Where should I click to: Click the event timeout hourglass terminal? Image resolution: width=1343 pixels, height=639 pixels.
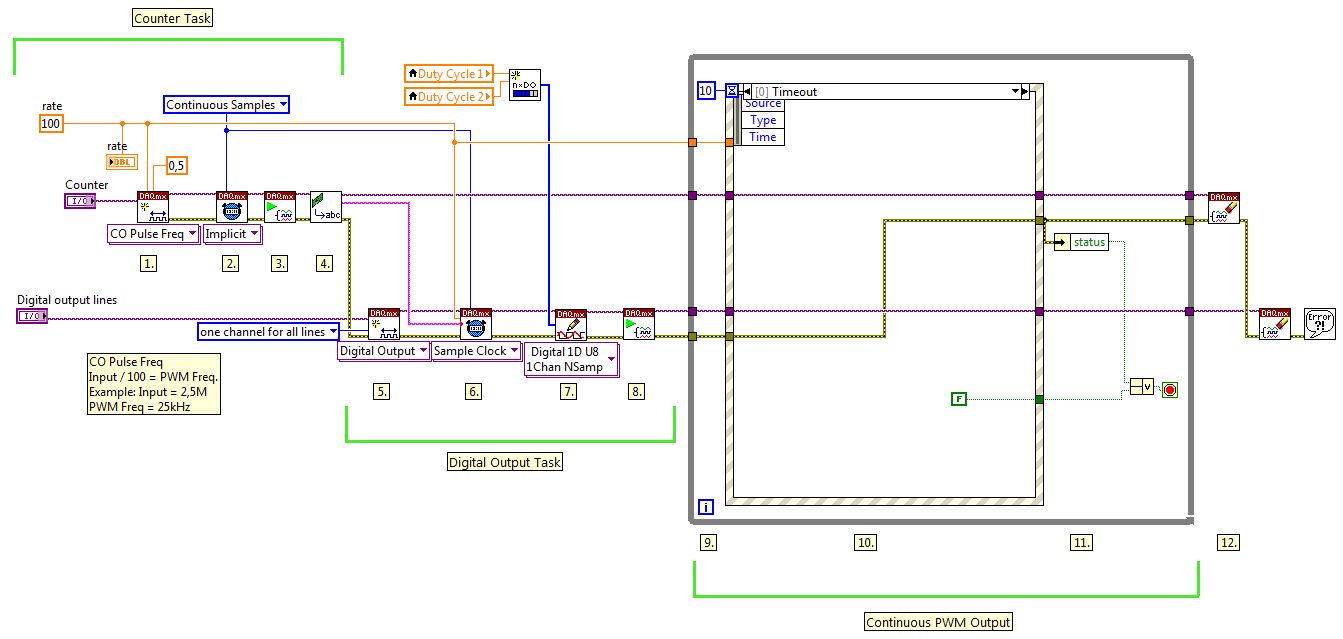pyautogui.click(x=732, y=91)
